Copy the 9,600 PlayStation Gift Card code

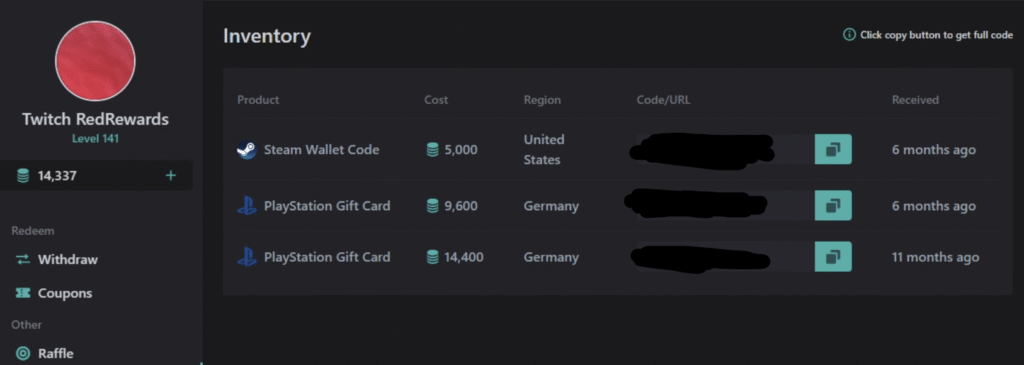833,206
